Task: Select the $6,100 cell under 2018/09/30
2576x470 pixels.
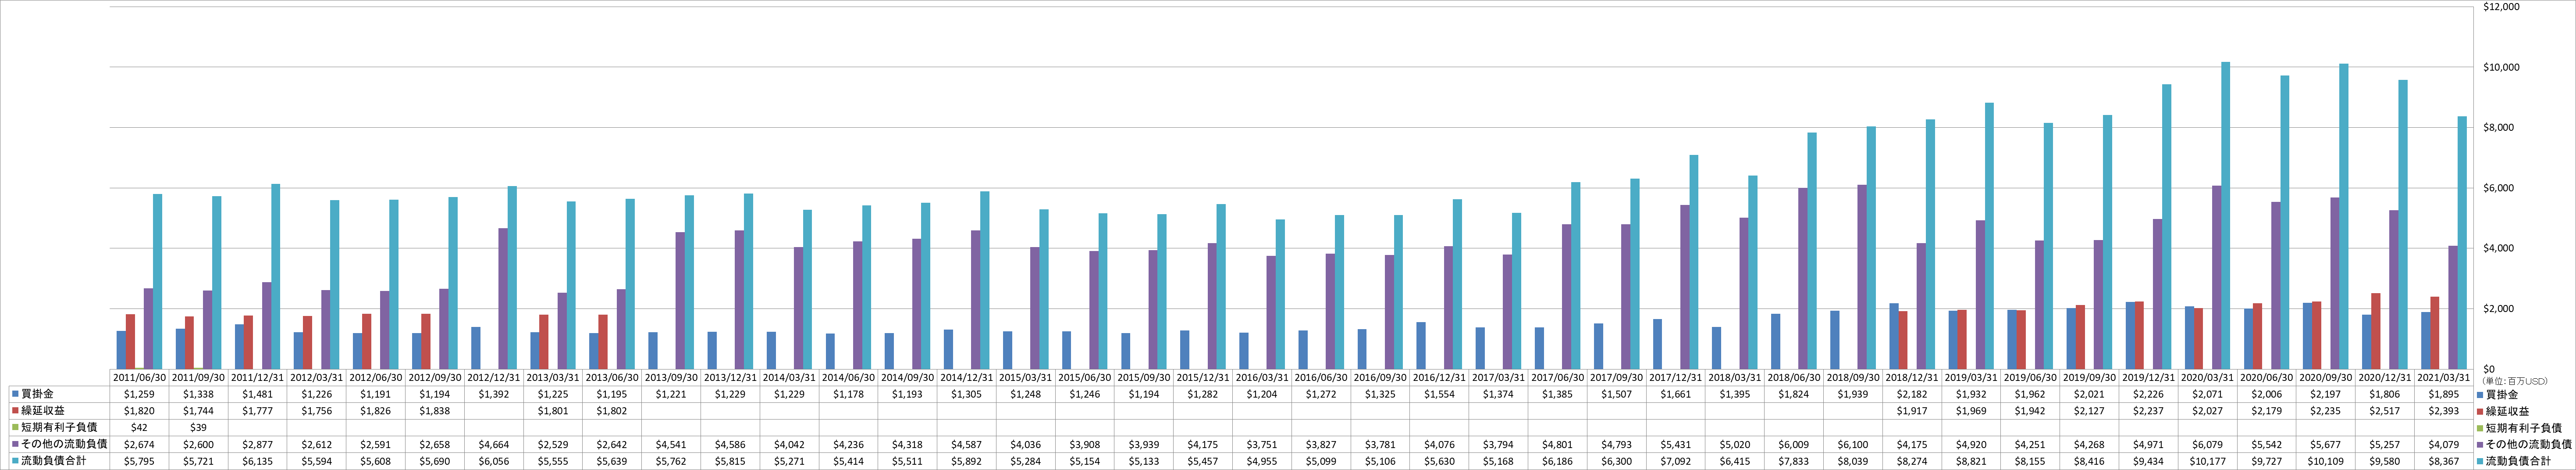Action: pos(1853,444)
